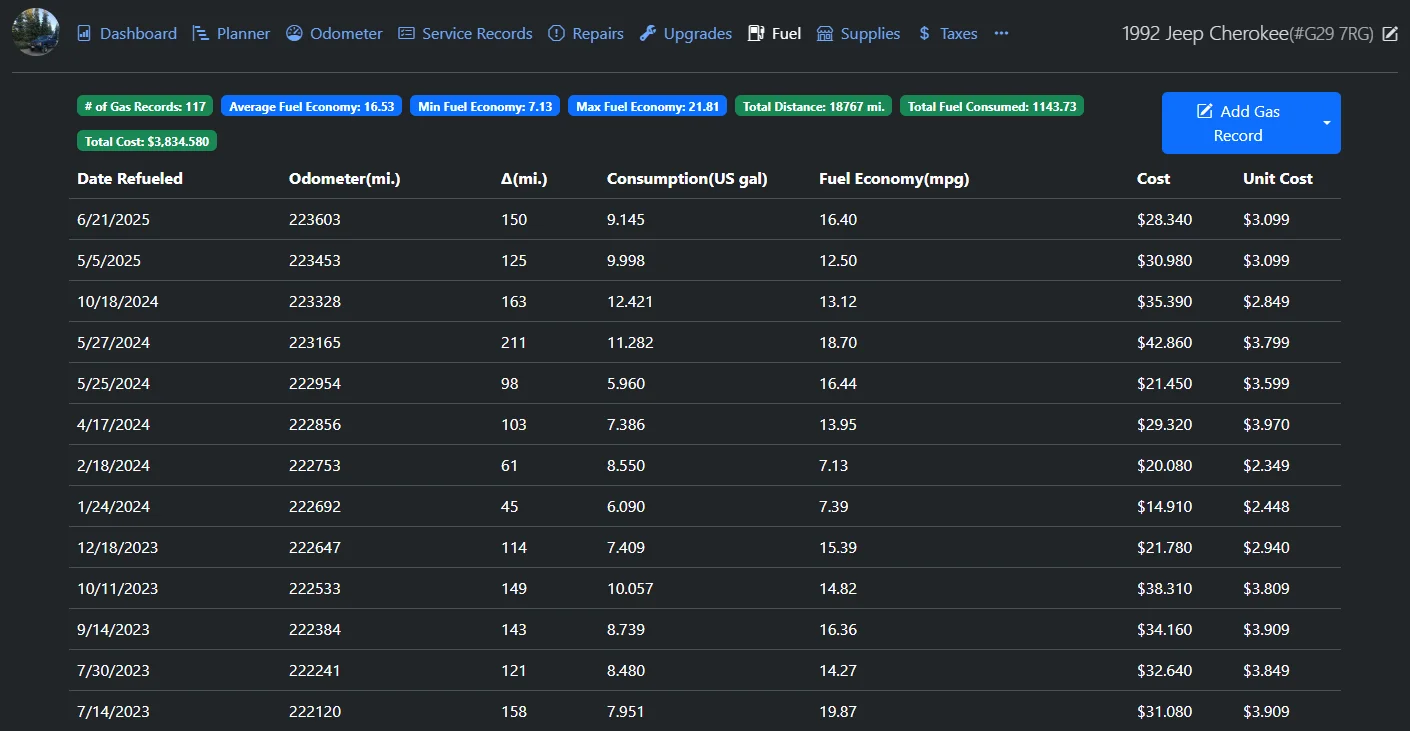Image resolution: width=1410 pixels, height=731 pixels.
Task: Click the Fuel Economy(mpg) column header
Action: pyautogui.click(x=893, y=179)
